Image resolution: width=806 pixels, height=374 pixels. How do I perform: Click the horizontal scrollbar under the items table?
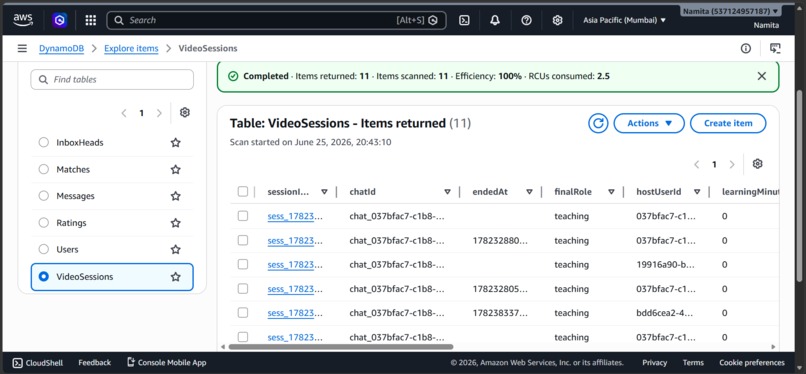[x=341, y=347]
